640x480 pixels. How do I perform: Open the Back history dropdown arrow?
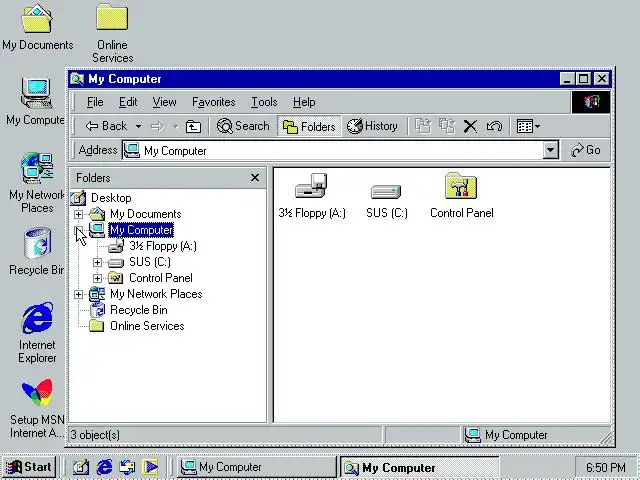click(138, 127)
